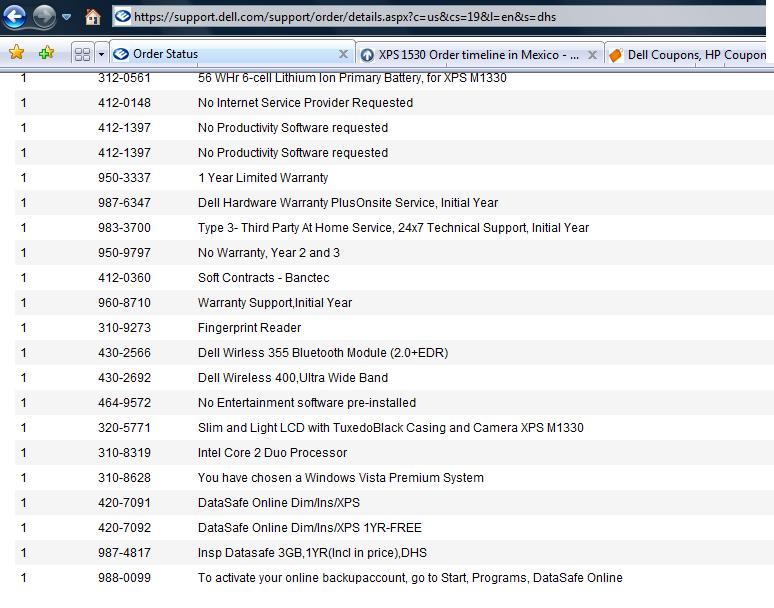Click SKU 310-8319

tap(124, 453)
